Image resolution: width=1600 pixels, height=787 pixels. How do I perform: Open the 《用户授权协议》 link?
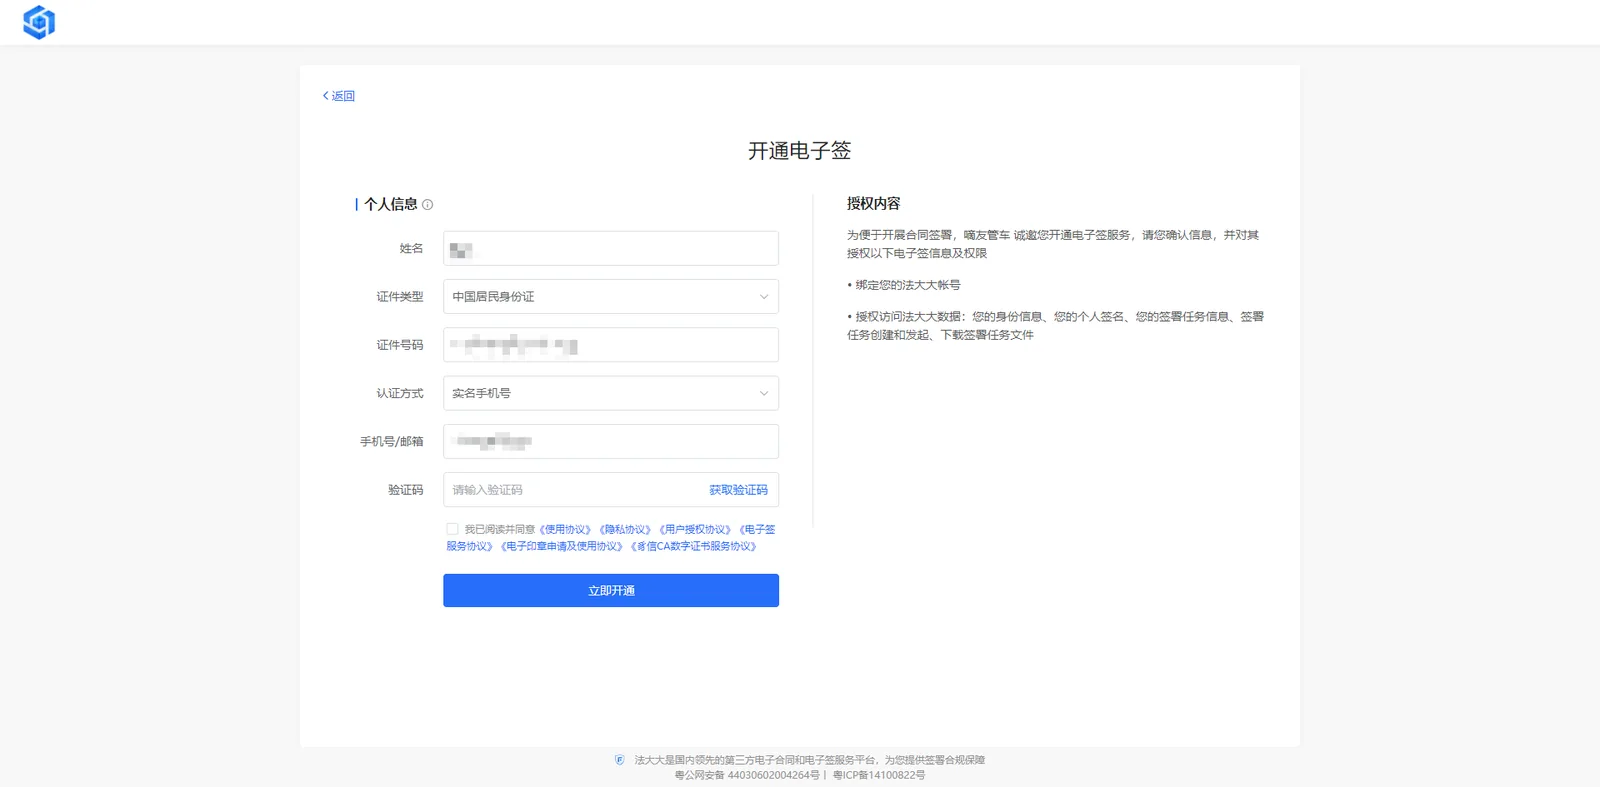(695, 530)
